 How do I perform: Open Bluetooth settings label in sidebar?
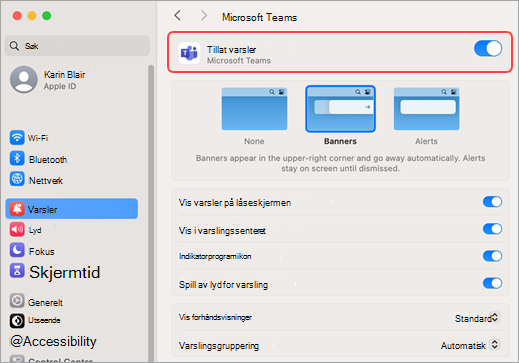tap(48, 159)
